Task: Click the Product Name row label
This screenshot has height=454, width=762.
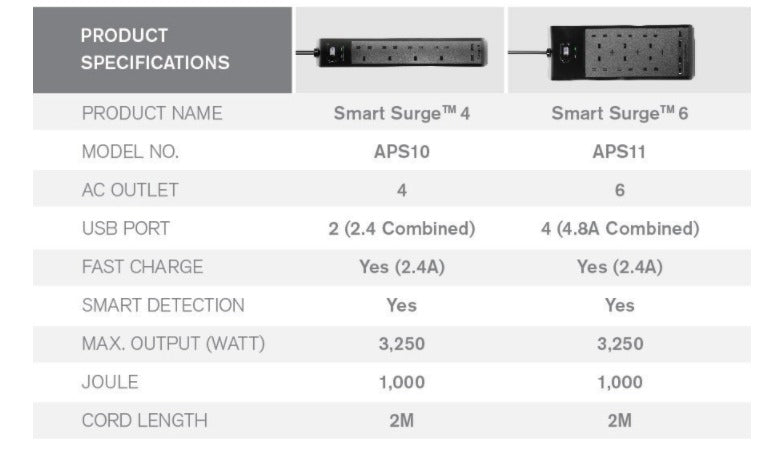Action: 152,113
